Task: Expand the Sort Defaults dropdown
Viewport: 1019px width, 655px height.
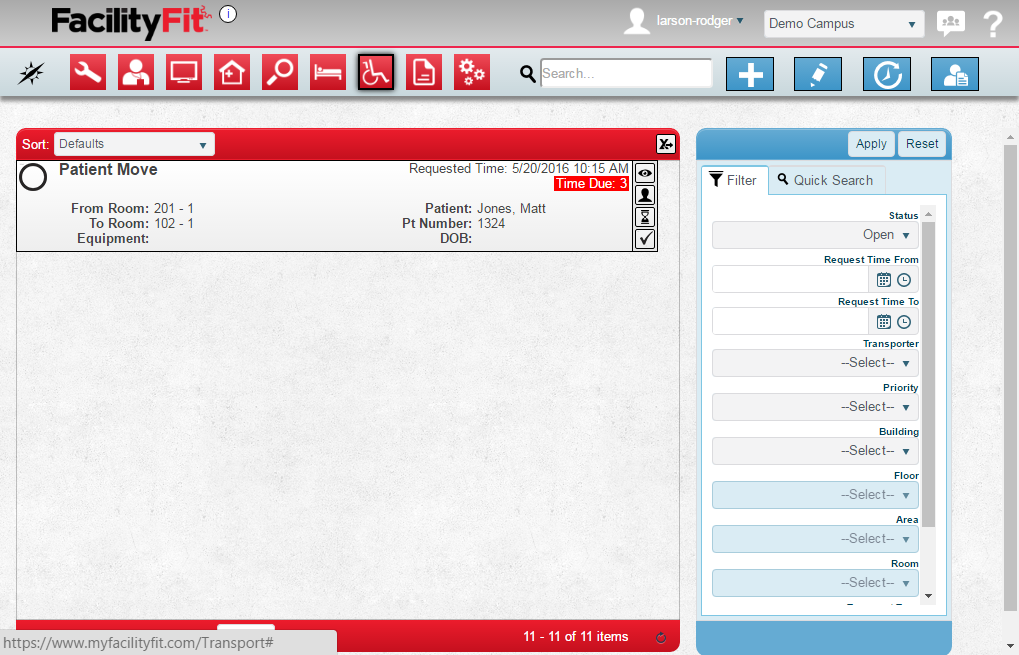Action: (134, 144)
